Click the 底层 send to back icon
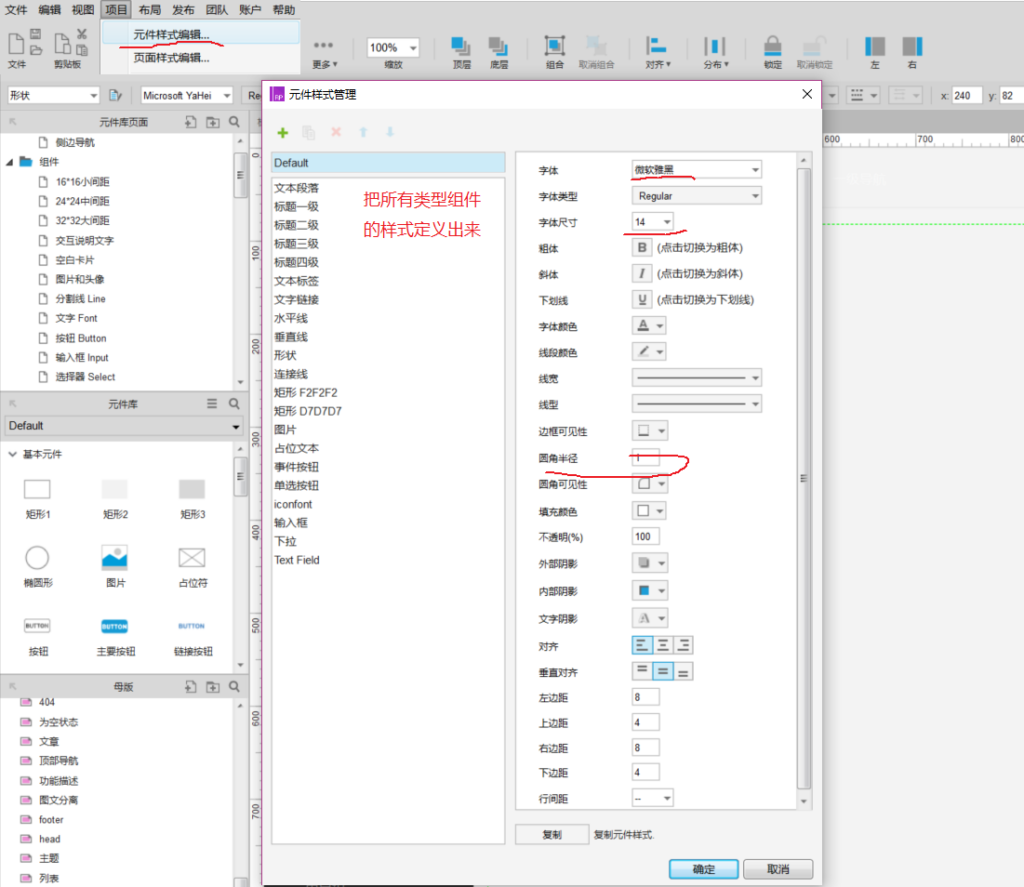This screenshot has width=1024, height=887. coord(498,46)
